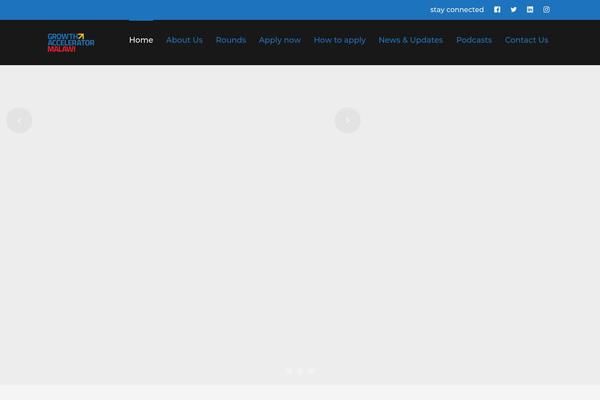This screenshot has height=400, width=600.
Task: Open the Twitter social icon
Action: click(514, 10)
